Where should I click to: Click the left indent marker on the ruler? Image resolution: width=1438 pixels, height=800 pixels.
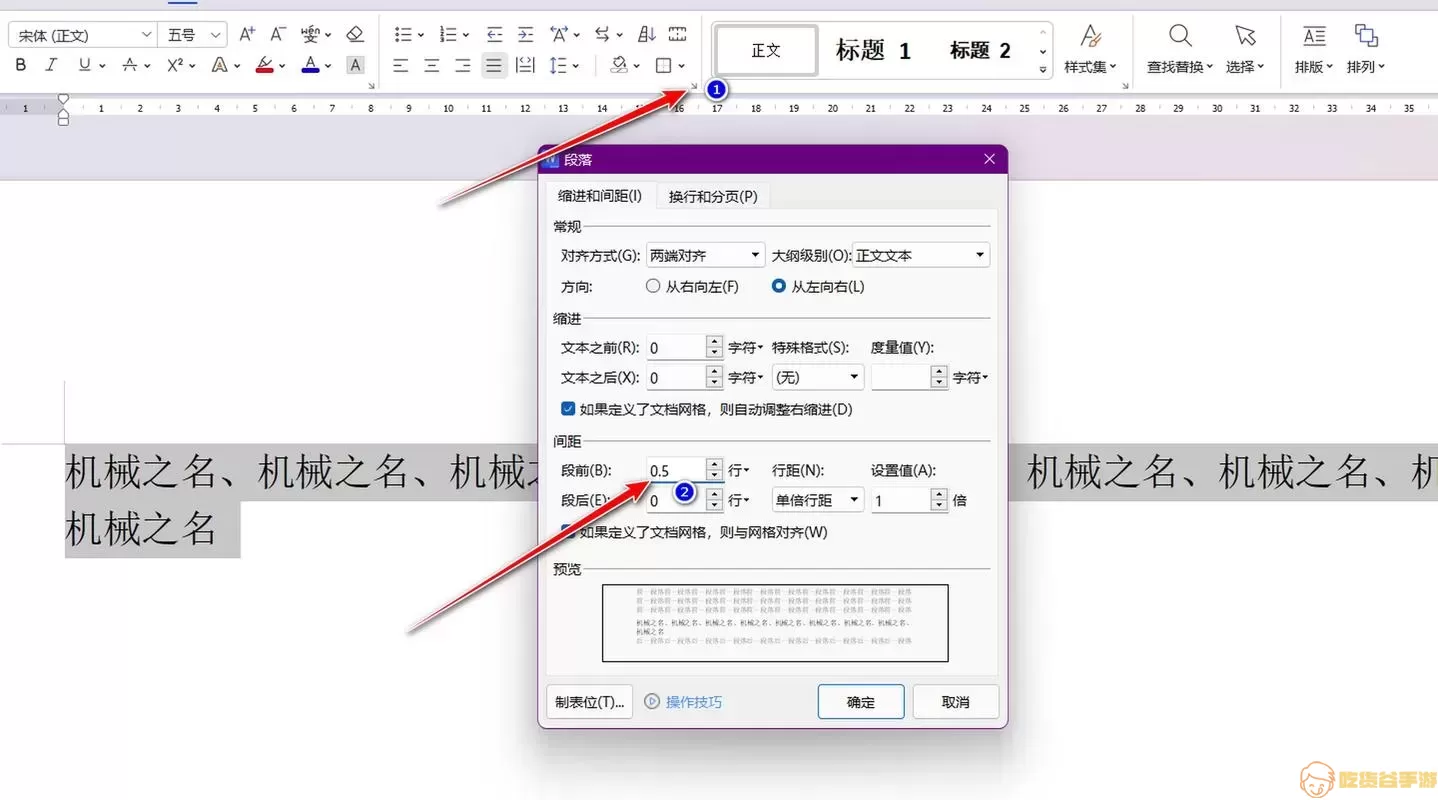(x=63, y=119)
